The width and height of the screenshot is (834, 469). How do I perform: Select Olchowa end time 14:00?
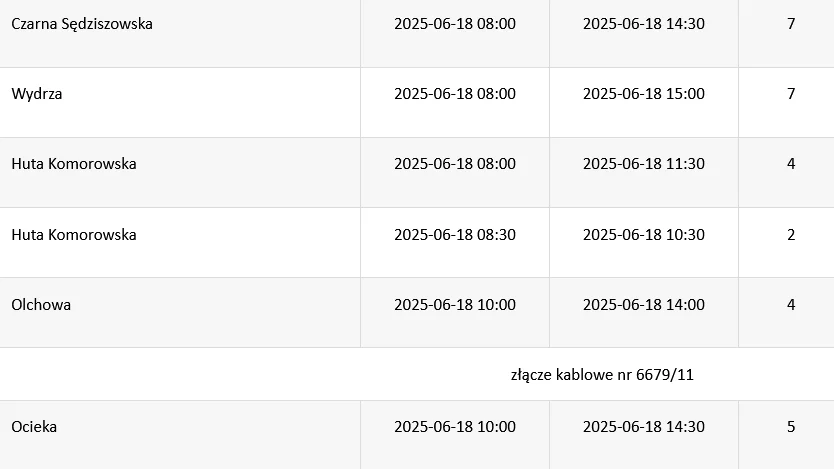[644, 305]
